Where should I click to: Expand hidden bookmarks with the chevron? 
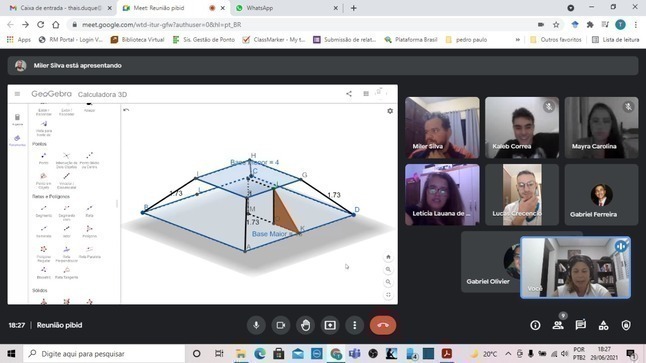517,40
